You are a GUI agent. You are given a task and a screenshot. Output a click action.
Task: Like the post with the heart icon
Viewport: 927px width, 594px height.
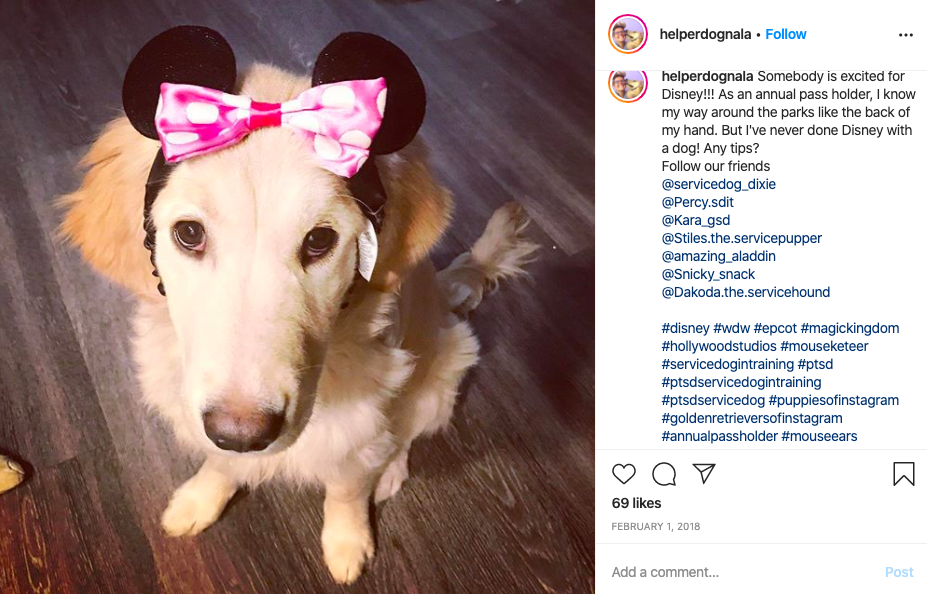point(624,473)
